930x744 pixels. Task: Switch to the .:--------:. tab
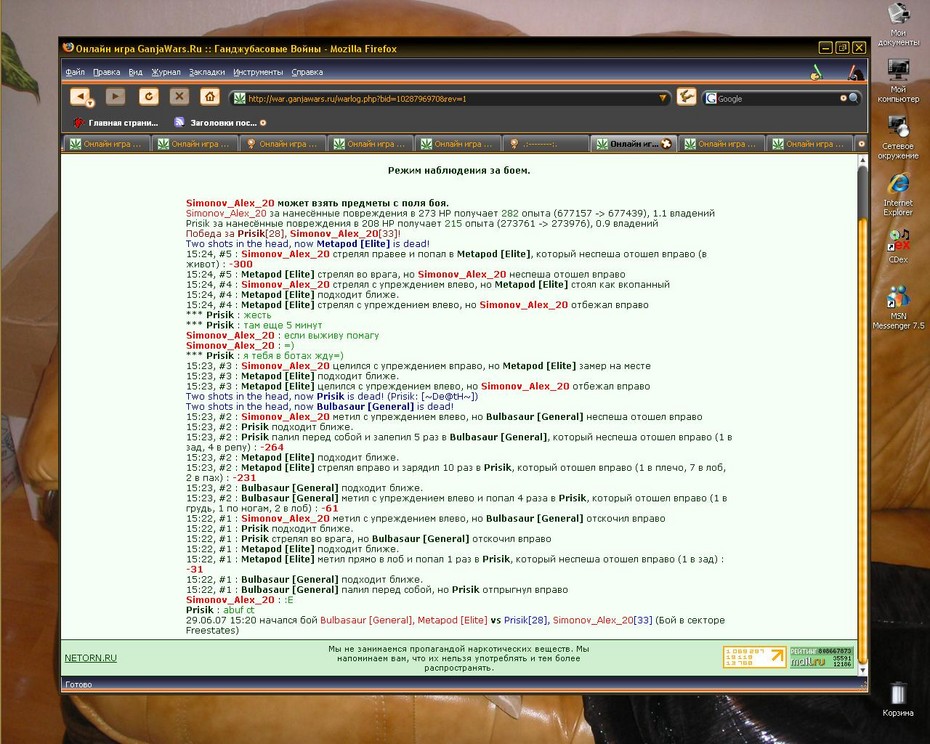544,144
